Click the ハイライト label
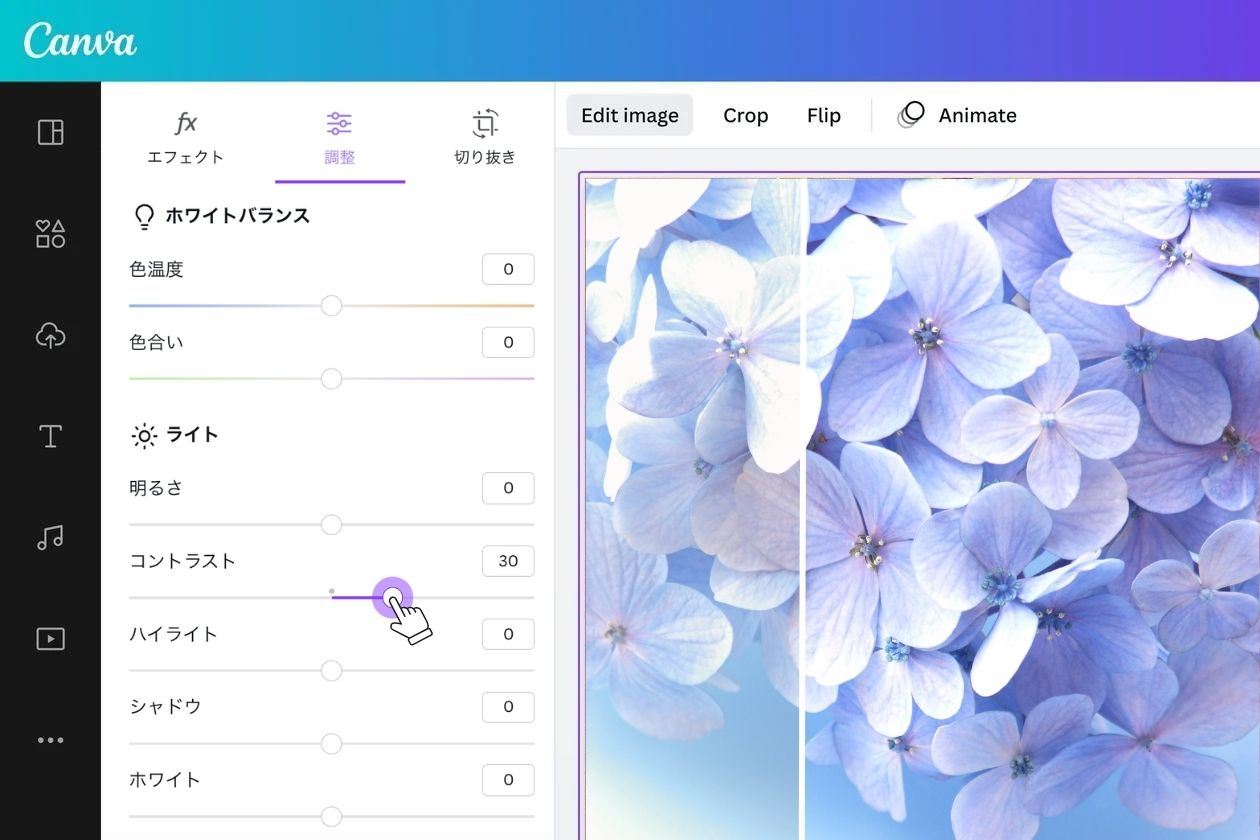This screenshot has width=1260, height=840. pos(174,634)
